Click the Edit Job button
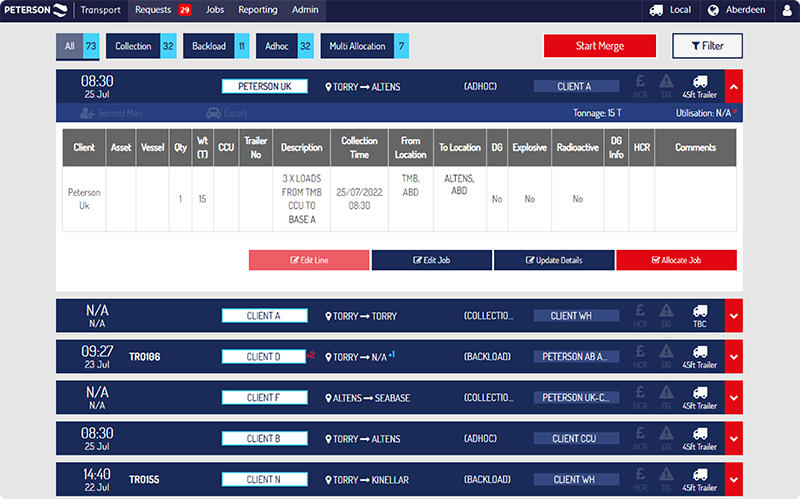This screenshot has width=800, height=499. (432, 260)
